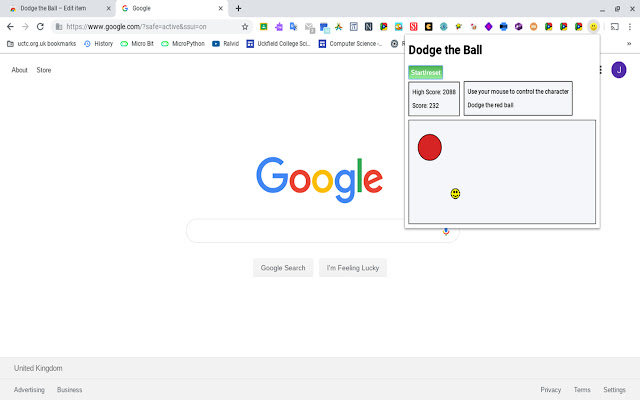Image resolution: width=640 pixels, height=400 pixels.
Task: Open the Google Translate extension icon
Action: click(x=293, y=27)
